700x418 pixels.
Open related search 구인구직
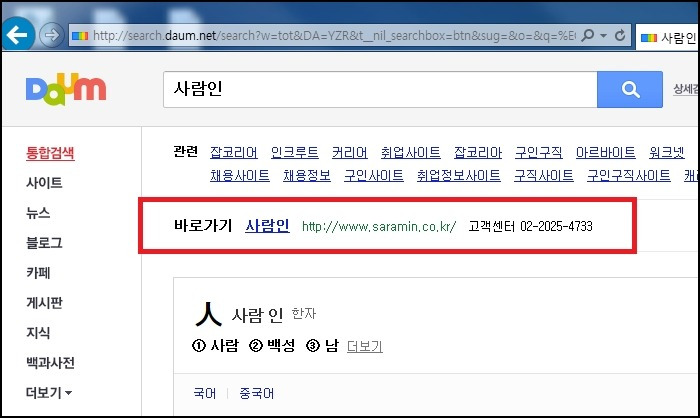[539, 153]
